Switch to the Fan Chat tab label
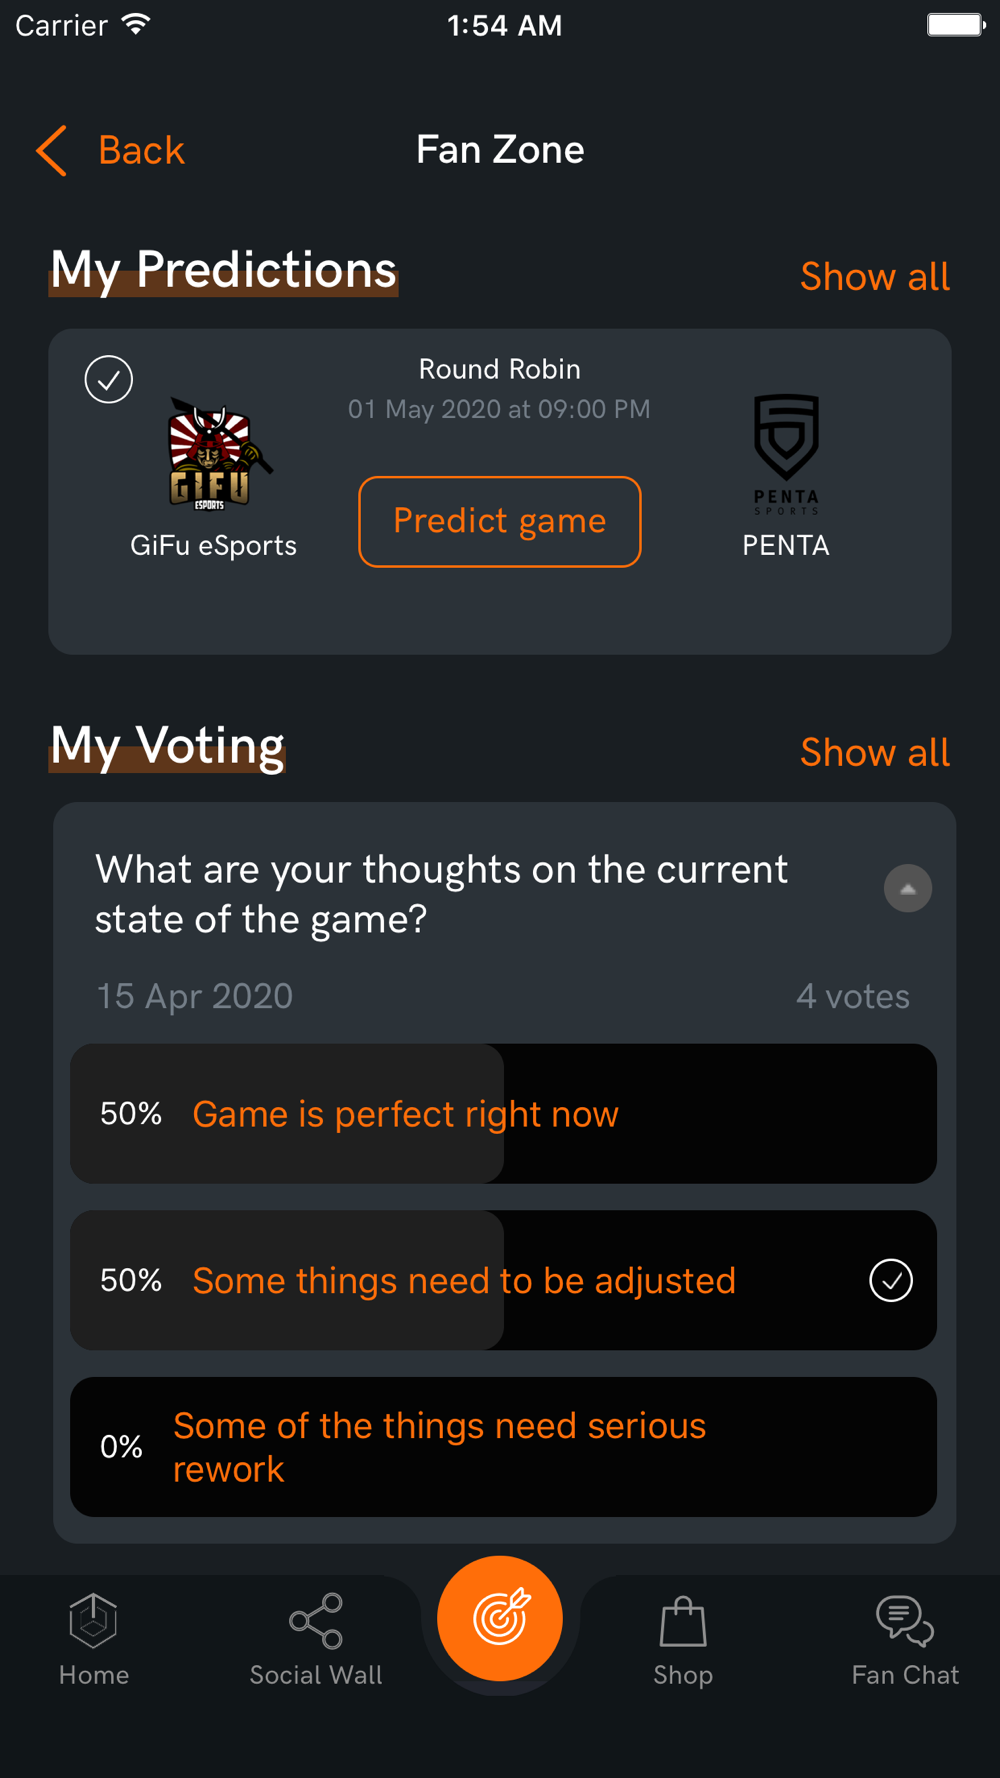Screen dimensions: 1000x1778 pyautogui.click(x=905, y=1675)
